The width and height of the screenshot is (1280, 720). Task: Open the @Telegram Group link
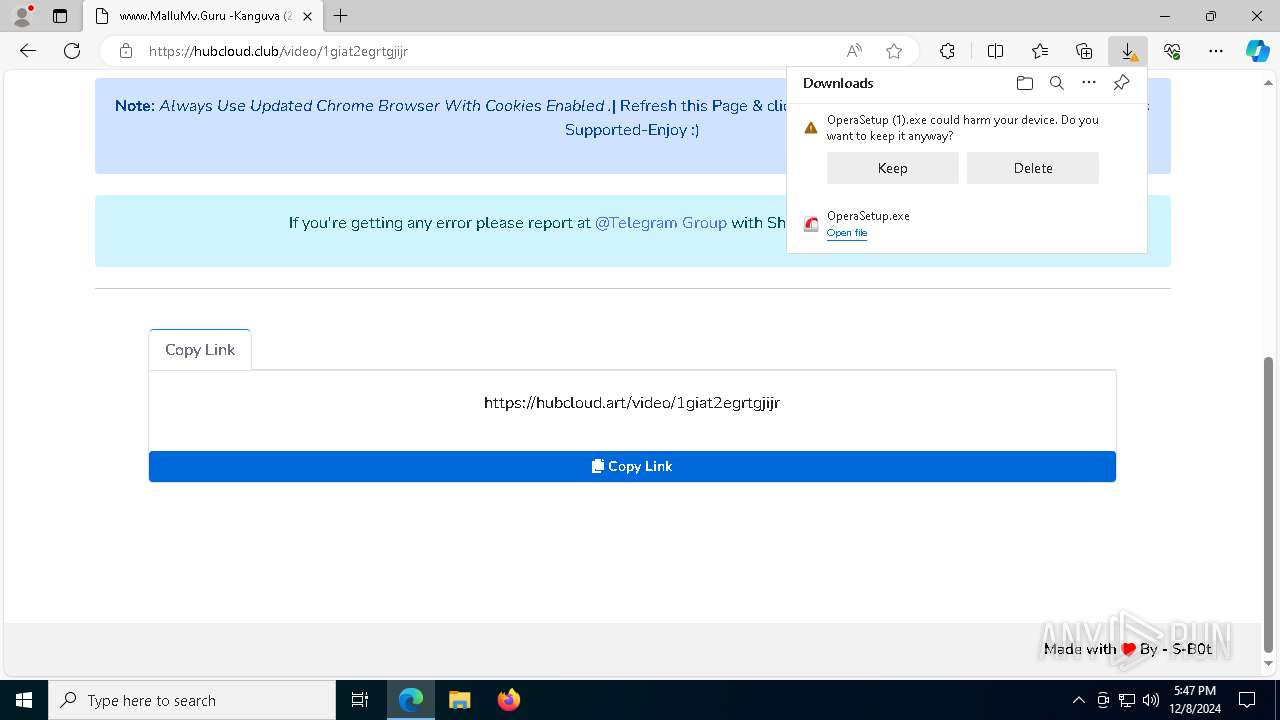661,223
